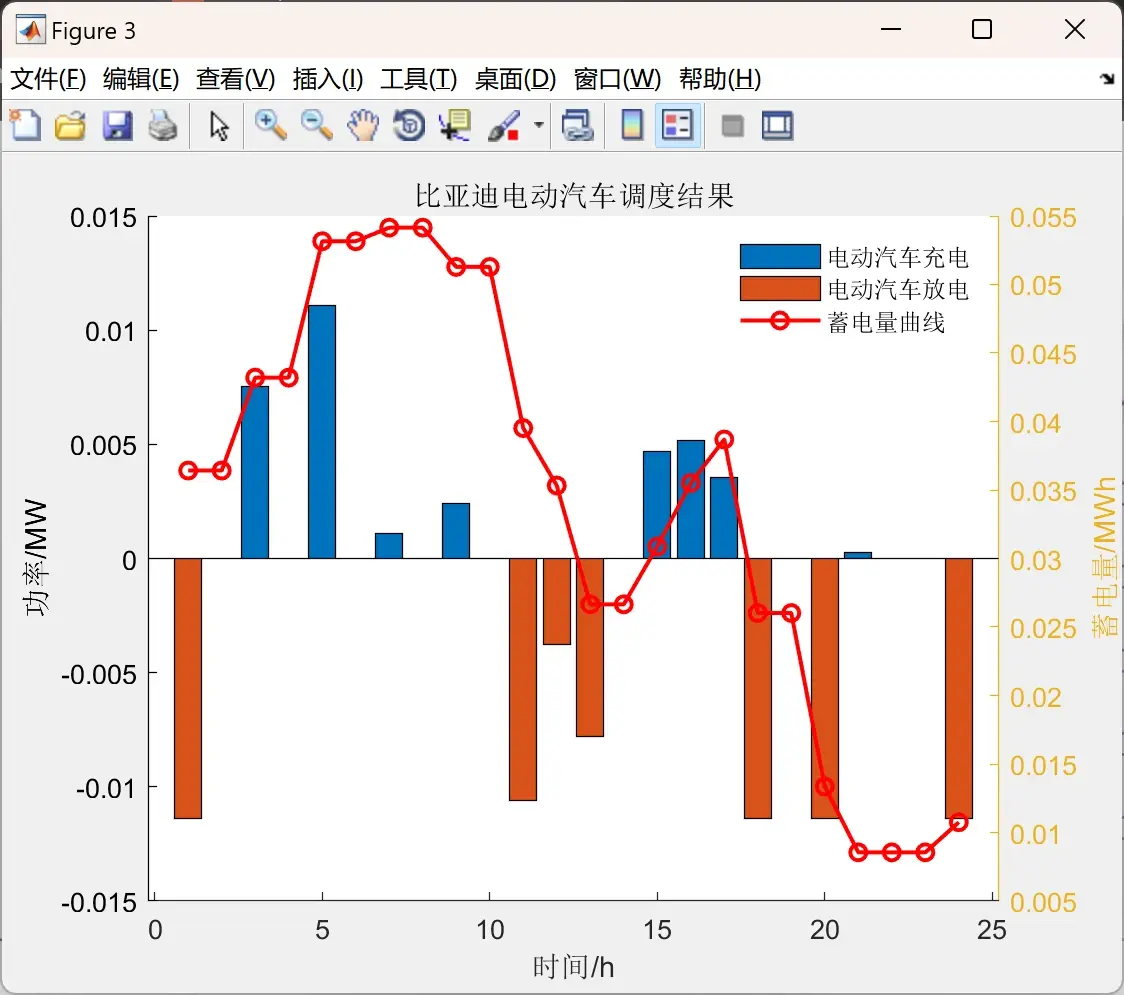Open the 工具(T) menu

pos(419,78)
